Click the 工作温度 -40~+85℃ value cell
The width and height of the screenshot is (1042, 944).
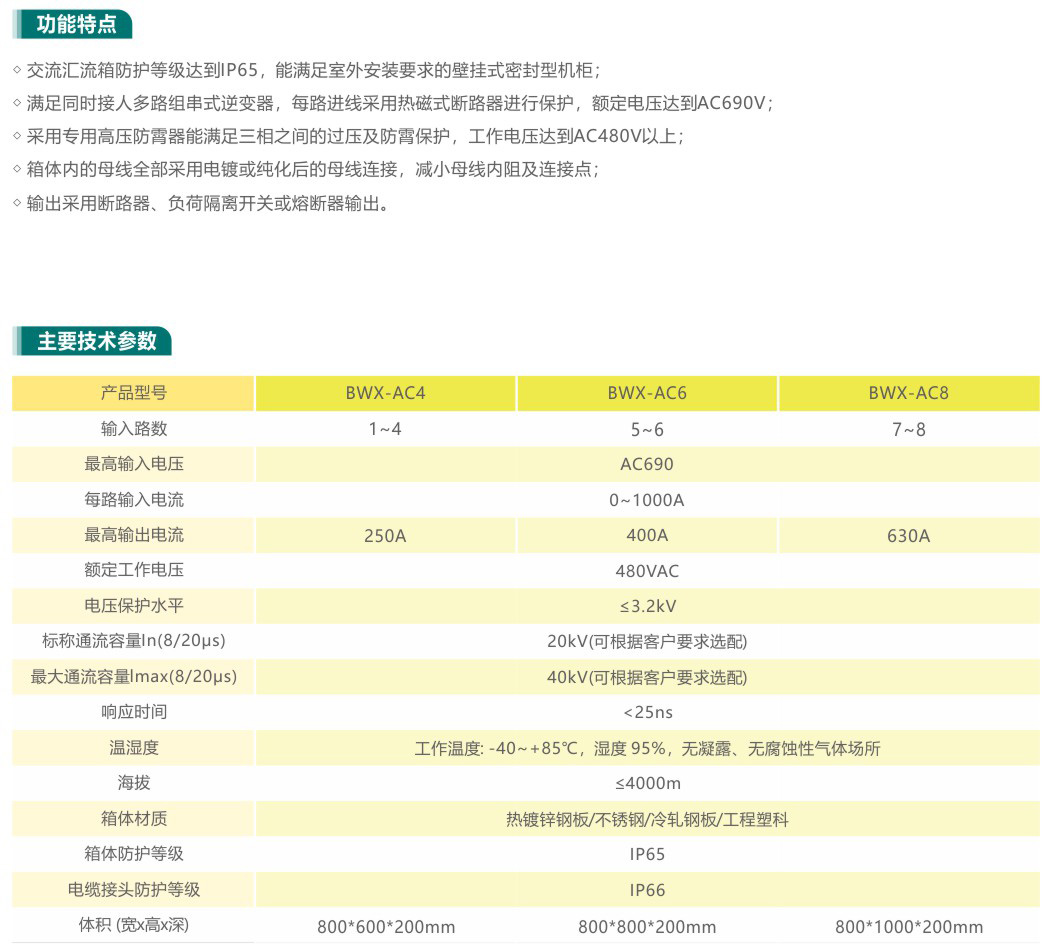[x=647, y=748]
